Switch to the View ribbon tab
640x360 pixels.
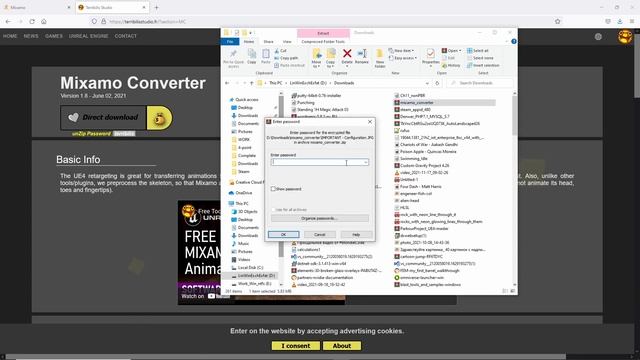point(287,41)
